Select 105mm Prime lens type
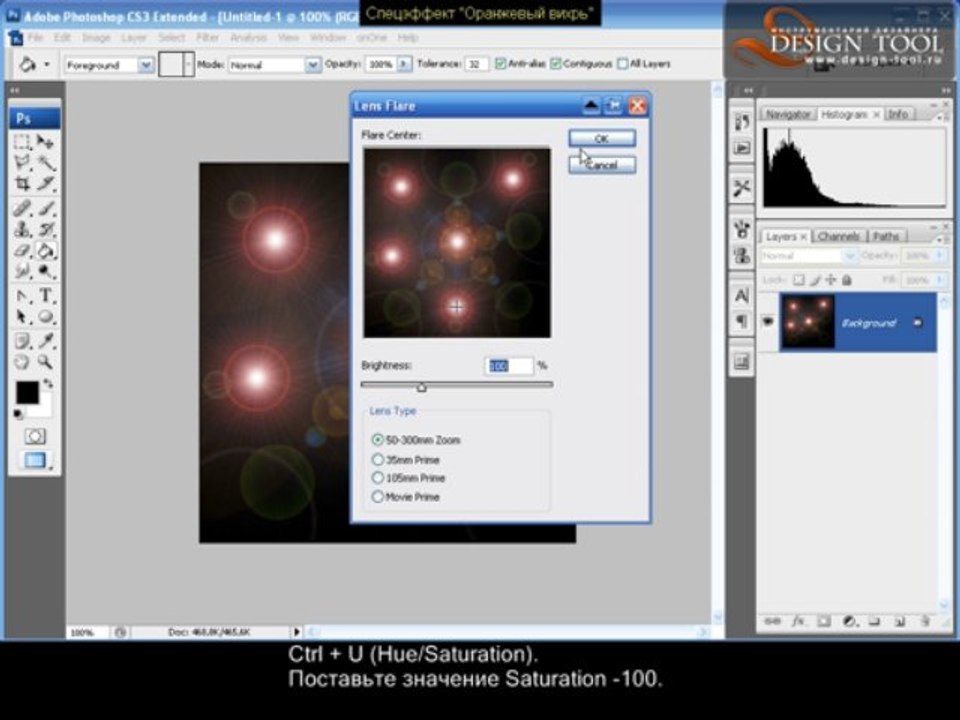This screenshot has height=720, width=960. click(378, 478)
